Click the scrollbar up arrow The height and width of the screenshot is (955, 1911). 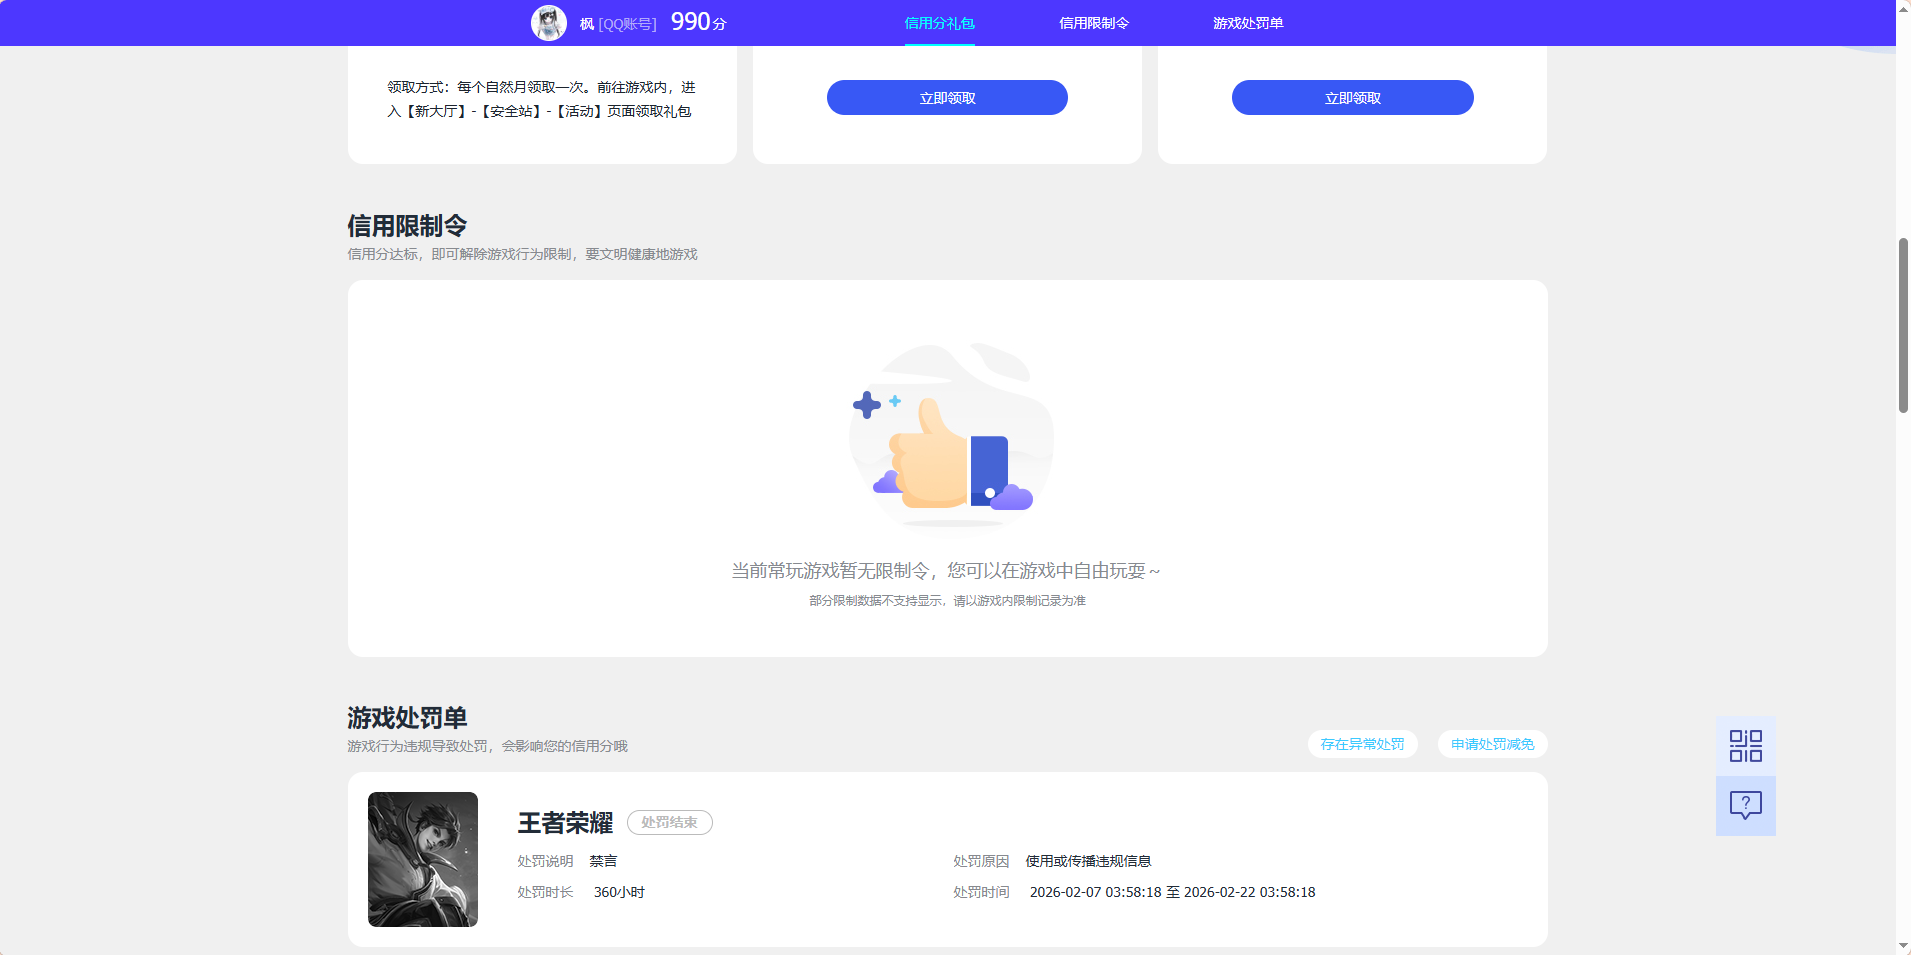pyautogui.click(x=1902, y=7)
